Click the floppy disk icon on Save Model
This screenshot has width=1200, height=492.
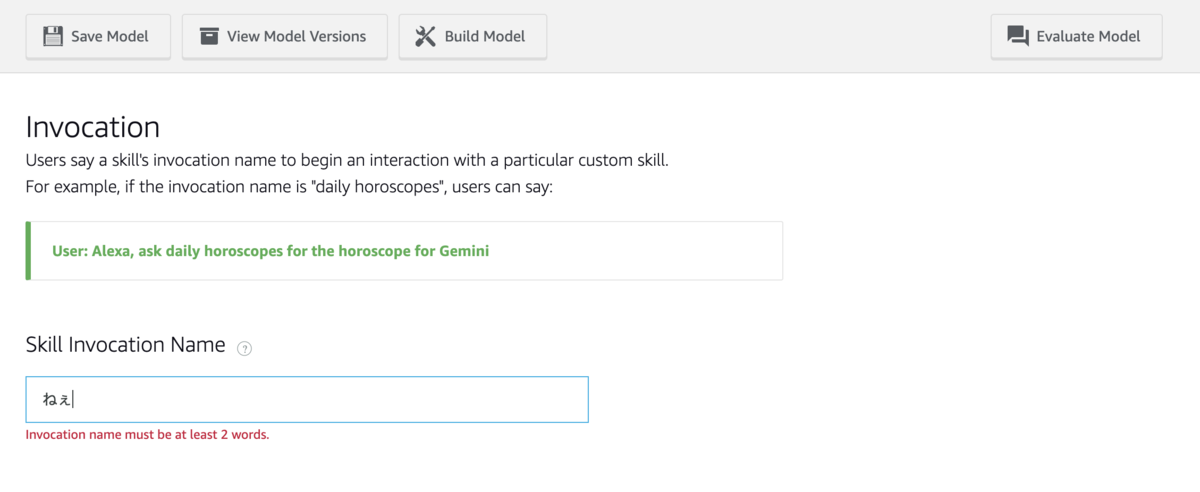[53, 36]
